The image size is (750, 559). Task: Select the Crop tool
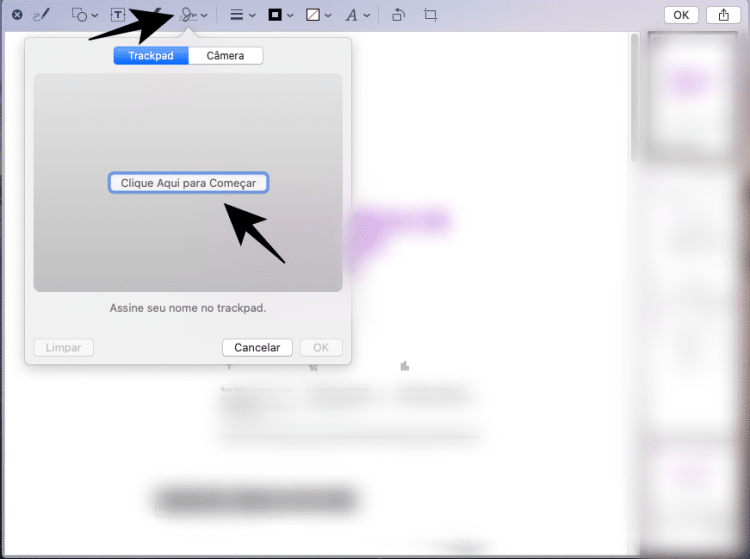coord(430,15)
